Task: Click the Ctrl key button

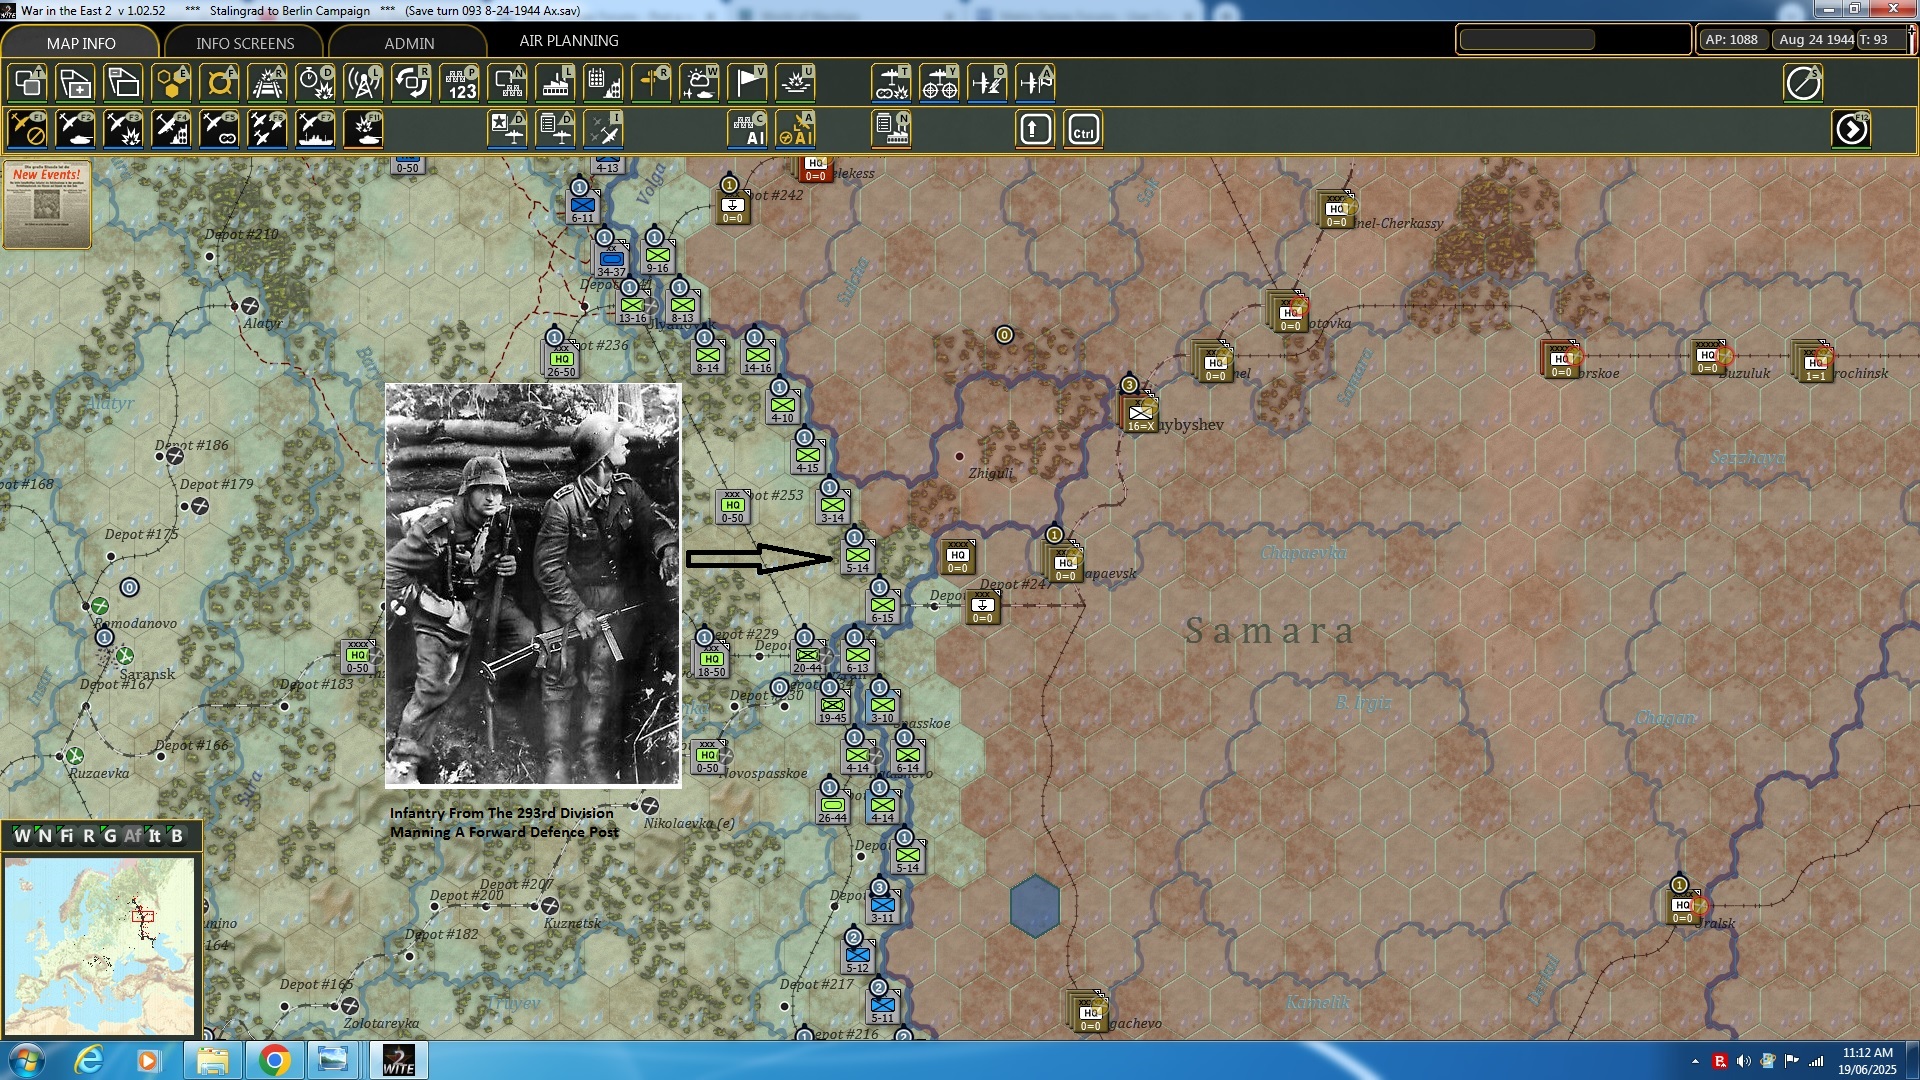Action: point(1084,130)
